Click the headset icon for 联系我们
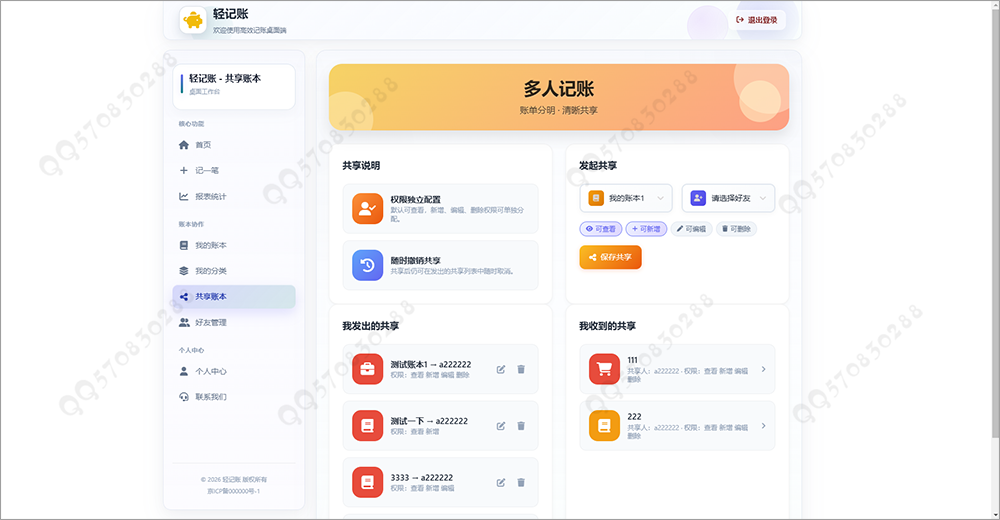1000x520 pixels. pyautogui.click(x=184, y=397)
